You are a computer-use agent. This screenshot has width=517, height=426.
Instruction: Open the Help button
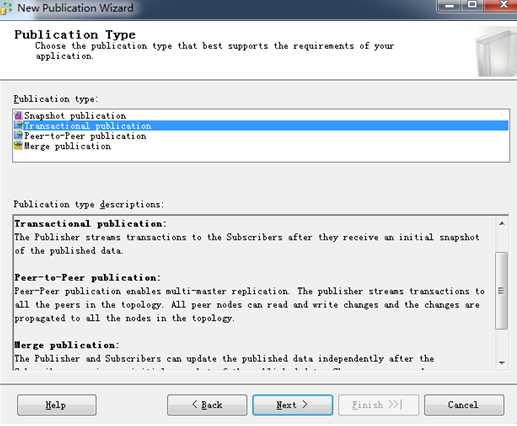(57, 405)
